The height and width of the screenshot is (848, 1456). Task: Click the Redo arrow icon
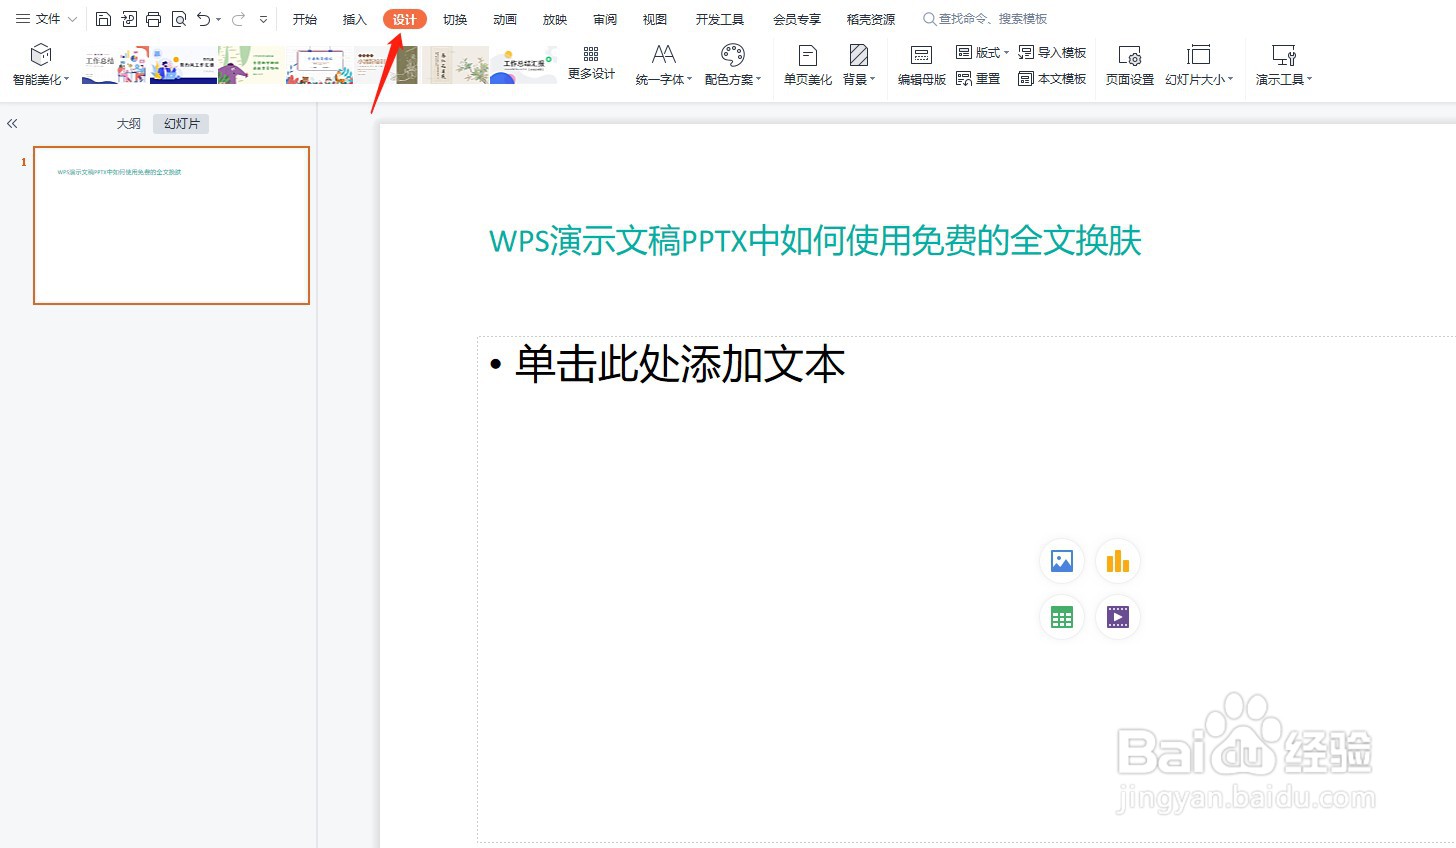click(x=238, y=19)
